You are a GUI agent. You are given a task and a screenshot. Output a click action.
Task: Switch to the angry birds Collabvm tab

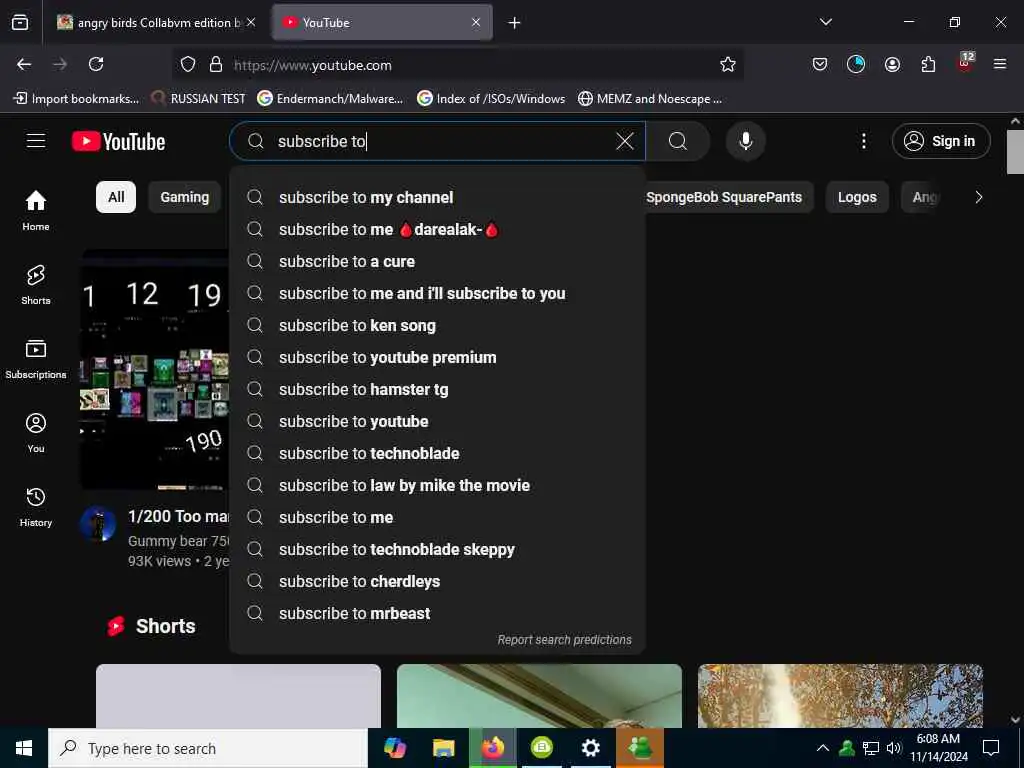click(x=155, y=22)
